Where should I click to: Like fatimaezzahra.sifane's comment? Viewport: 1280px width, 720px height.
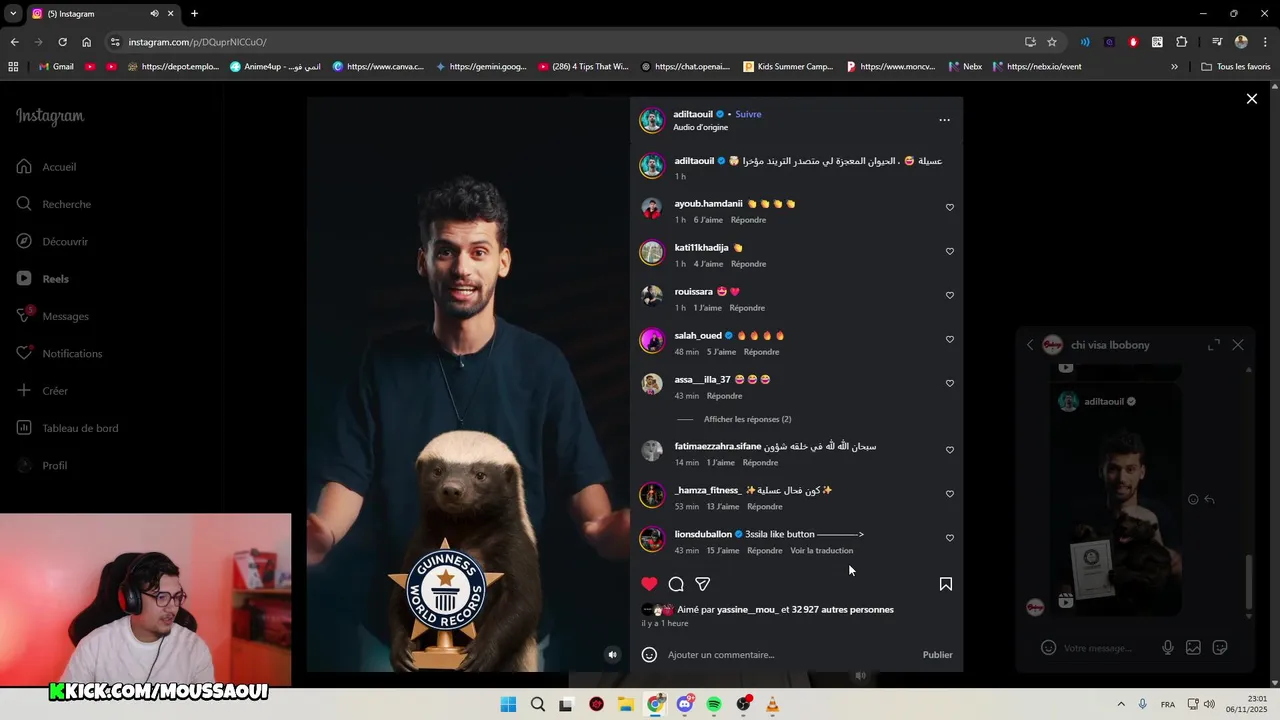pos(950,451)
